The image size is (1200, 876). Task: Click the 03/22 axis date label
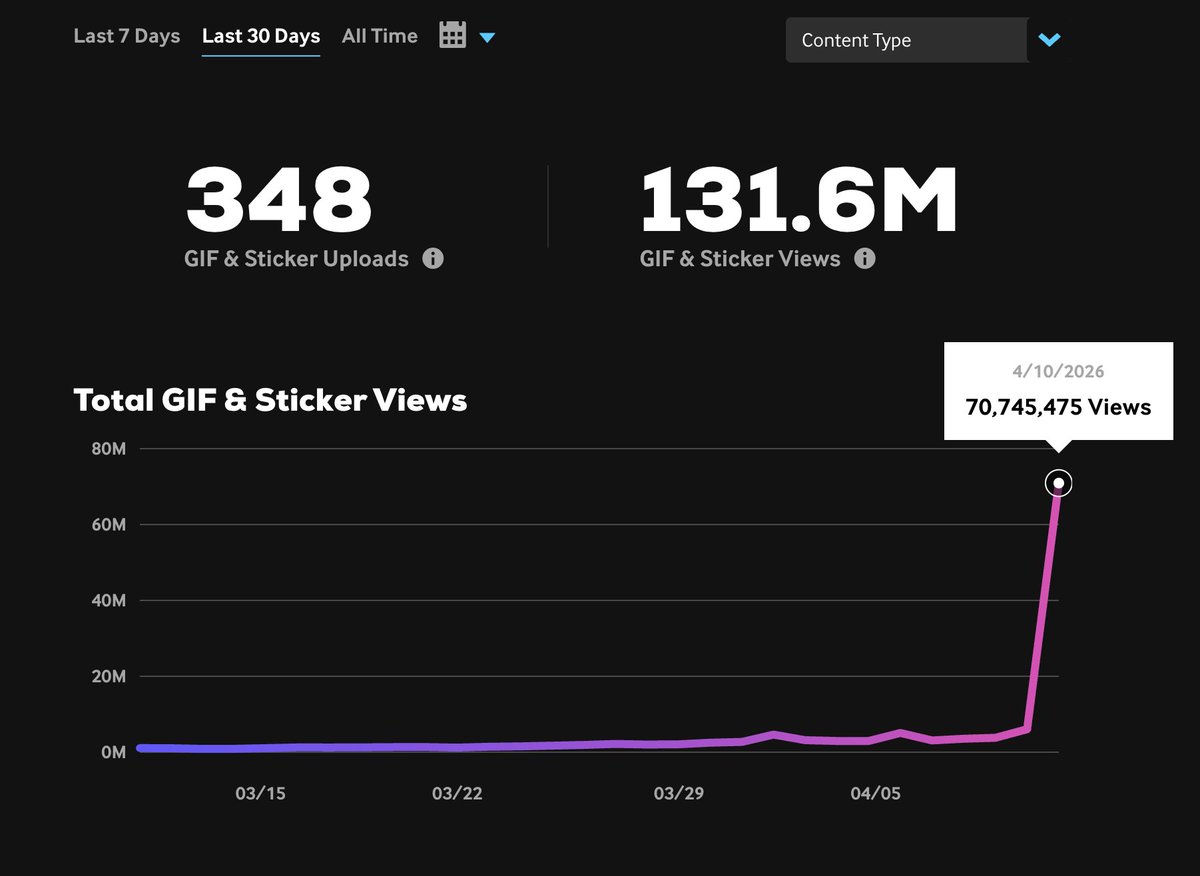457,794
